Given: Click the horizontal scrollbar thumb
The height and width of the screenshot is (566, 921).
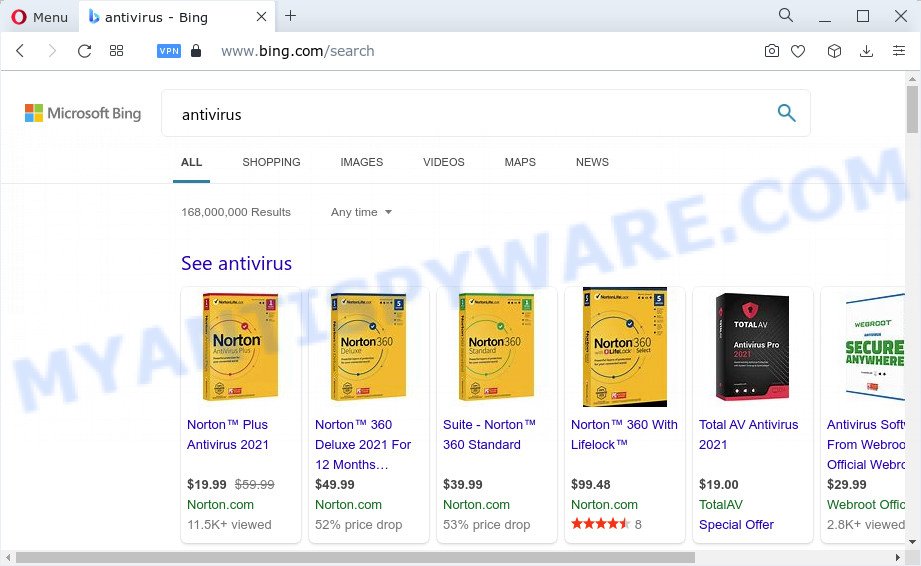Looking at the screenshot, I should (355, 557).
